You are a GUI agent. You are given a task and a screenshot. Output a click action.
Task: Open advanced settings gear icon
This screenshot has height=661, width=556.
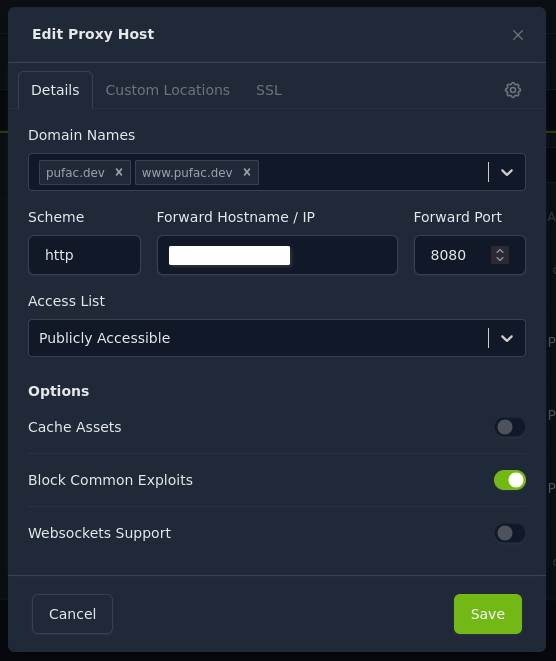coord(513,90)
